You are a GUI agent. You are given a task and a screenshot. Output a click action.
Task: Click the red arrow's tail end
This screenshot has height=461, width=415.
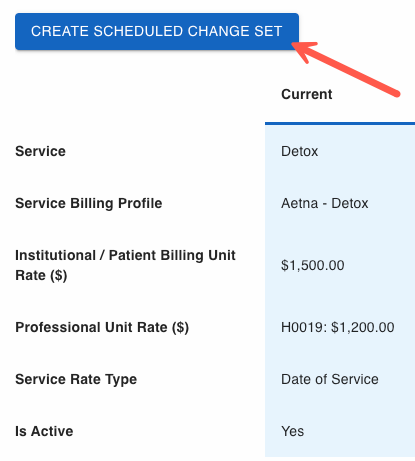point(396,94)
